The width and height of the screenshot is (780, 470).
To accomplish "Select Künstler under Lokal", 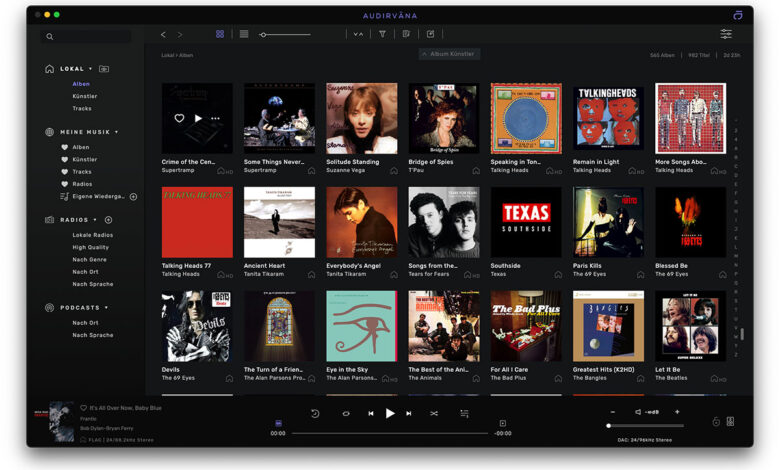I will (x=85, y=96).
